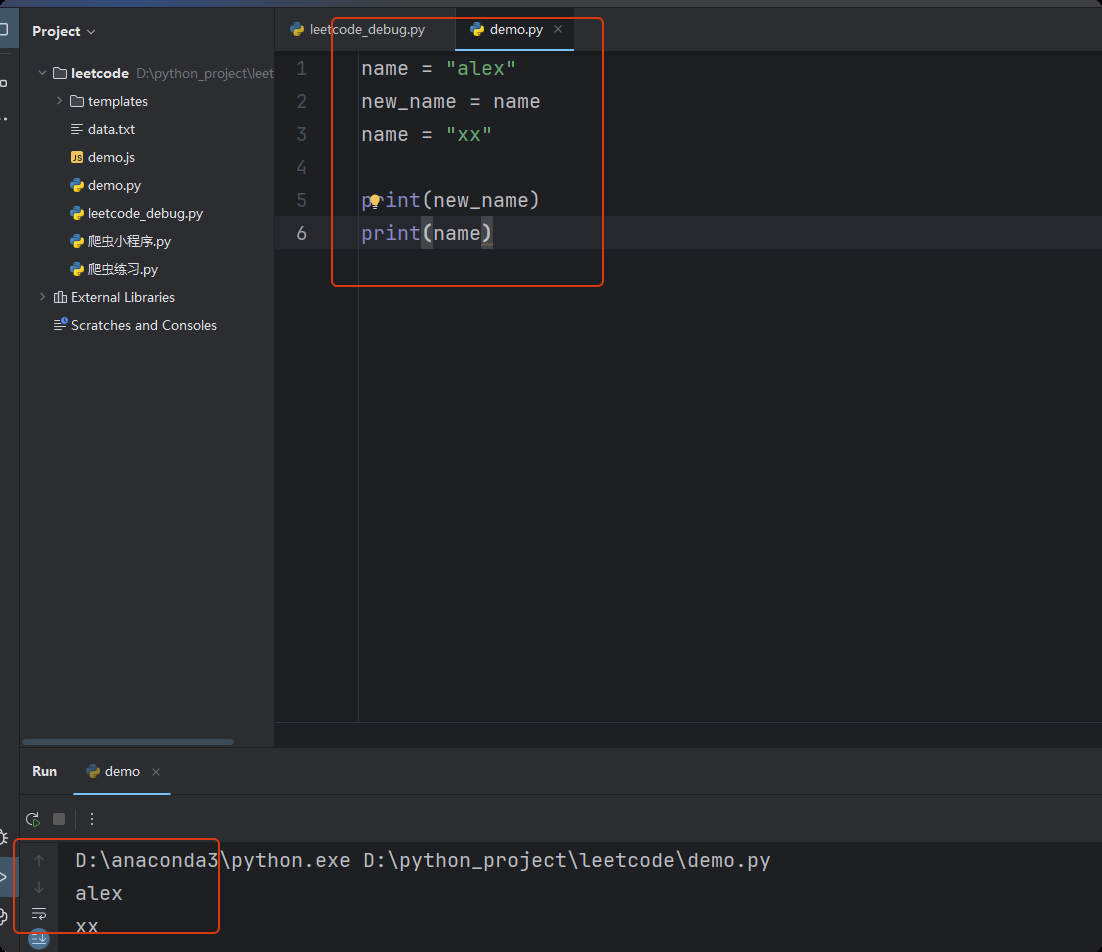Open the Project view dropdown
Screen dimensions: 1102x952
tap(63, 31)
